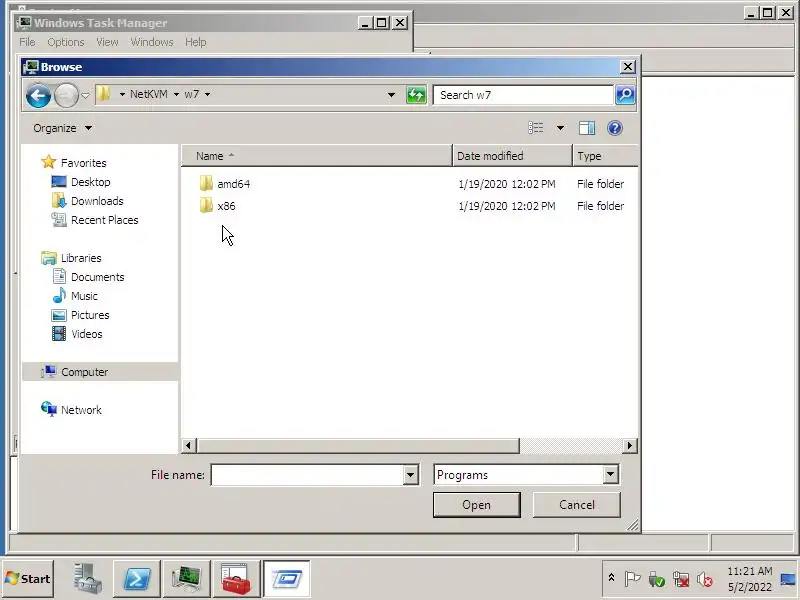The height and width of the screenshot is (600, 800).
Task: Open Documents library
Action: (97, 277)
